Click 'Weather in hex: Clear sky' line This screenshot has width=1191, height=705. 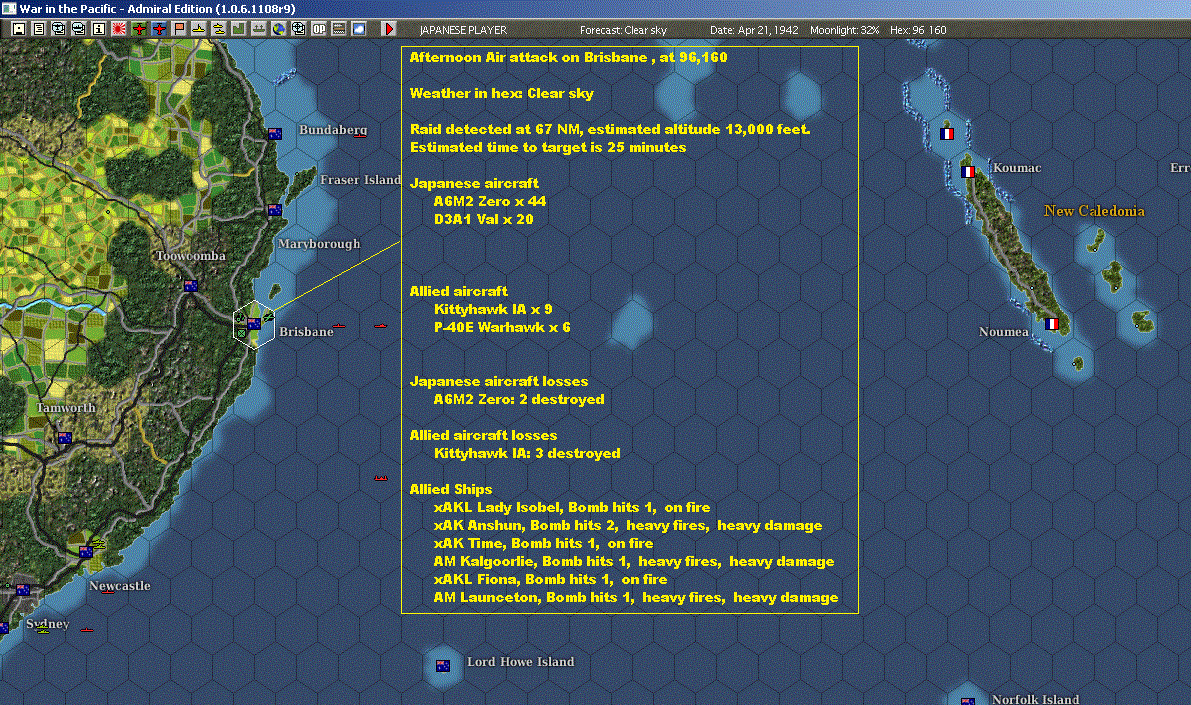(501, 93)
